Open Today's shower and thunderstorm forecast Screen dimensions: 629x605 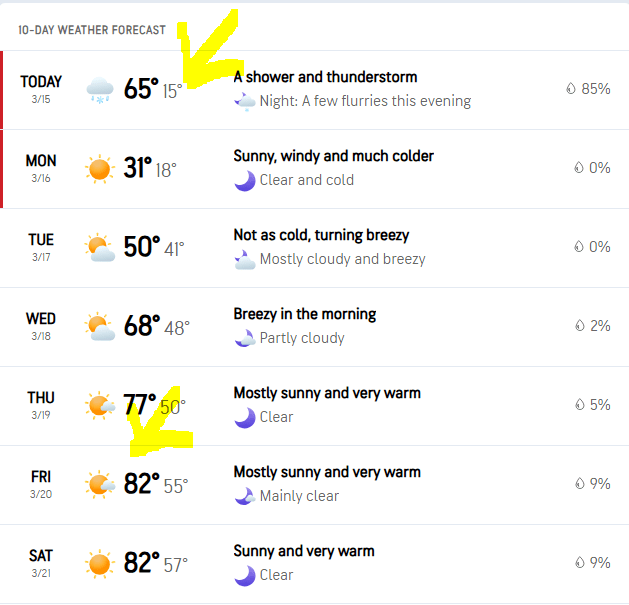325,77
